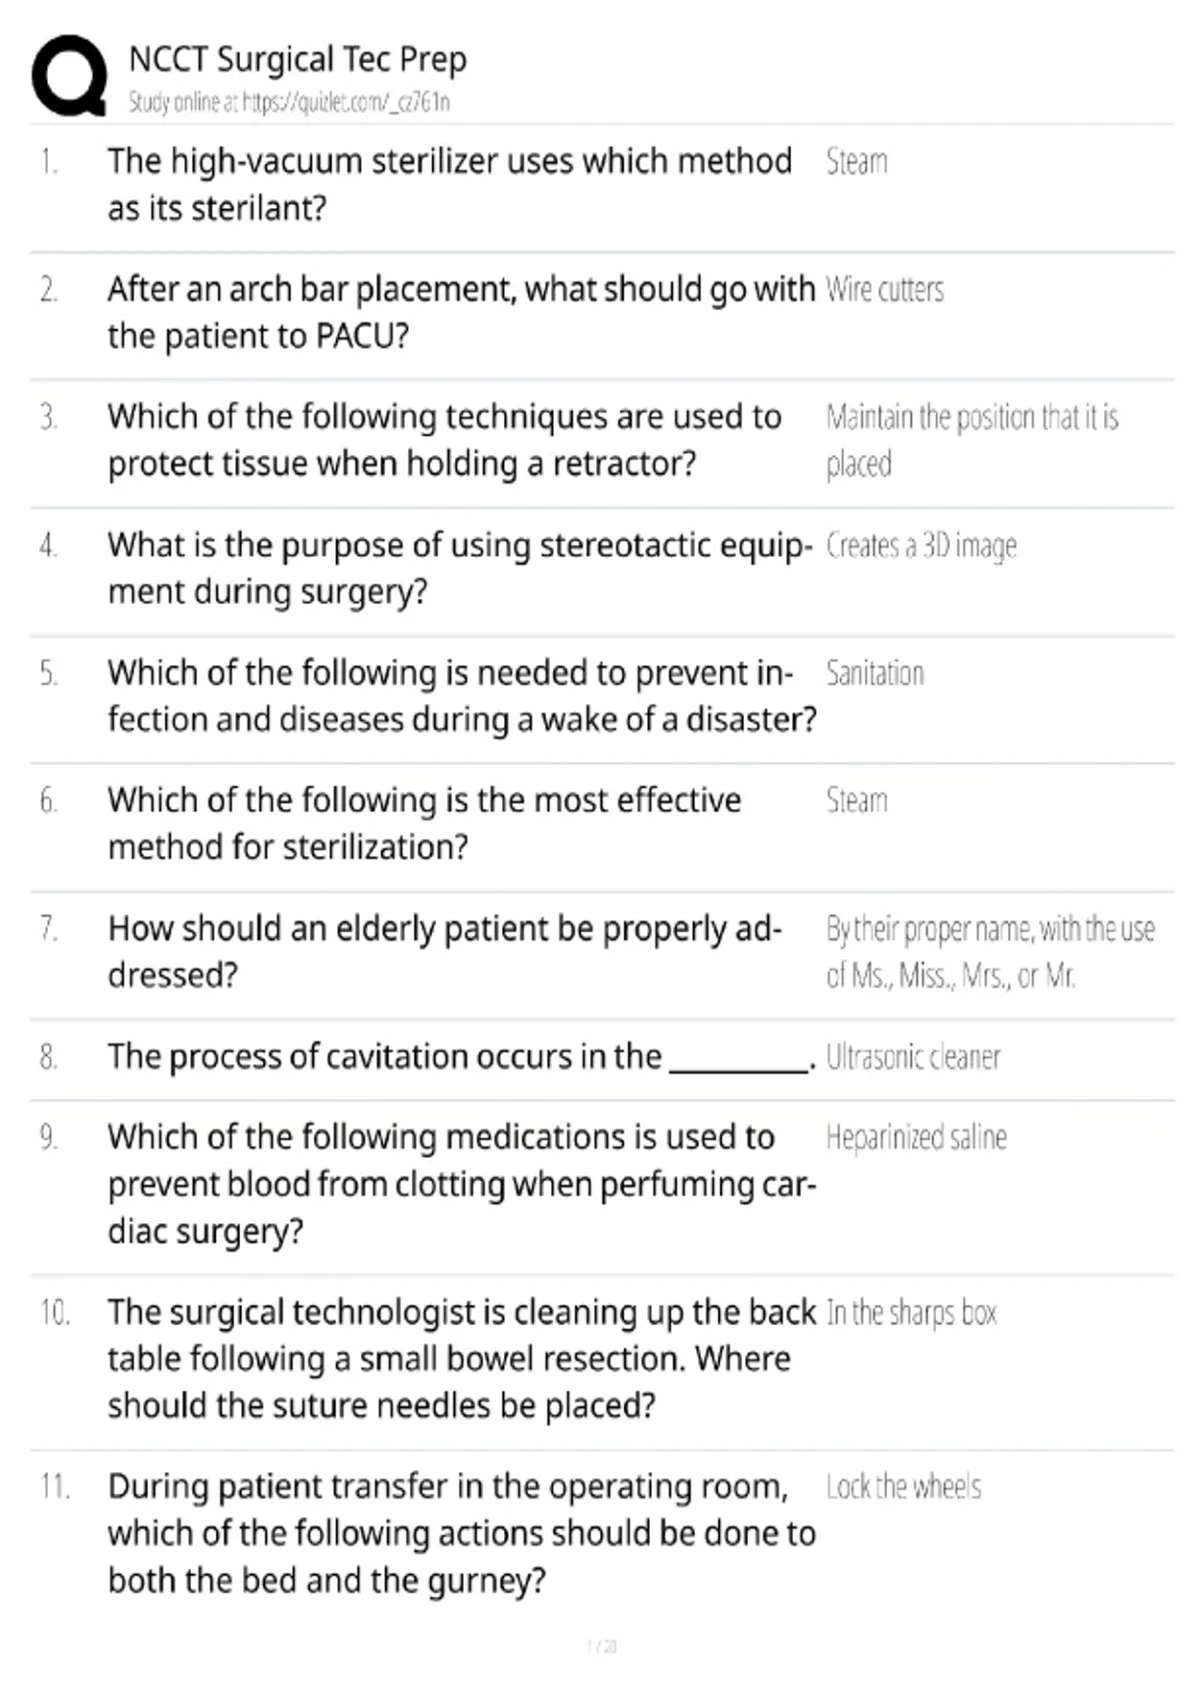Select the Heparinized saline answer
This screenshot has width=1200, height=1700.
coord(916,1137)
